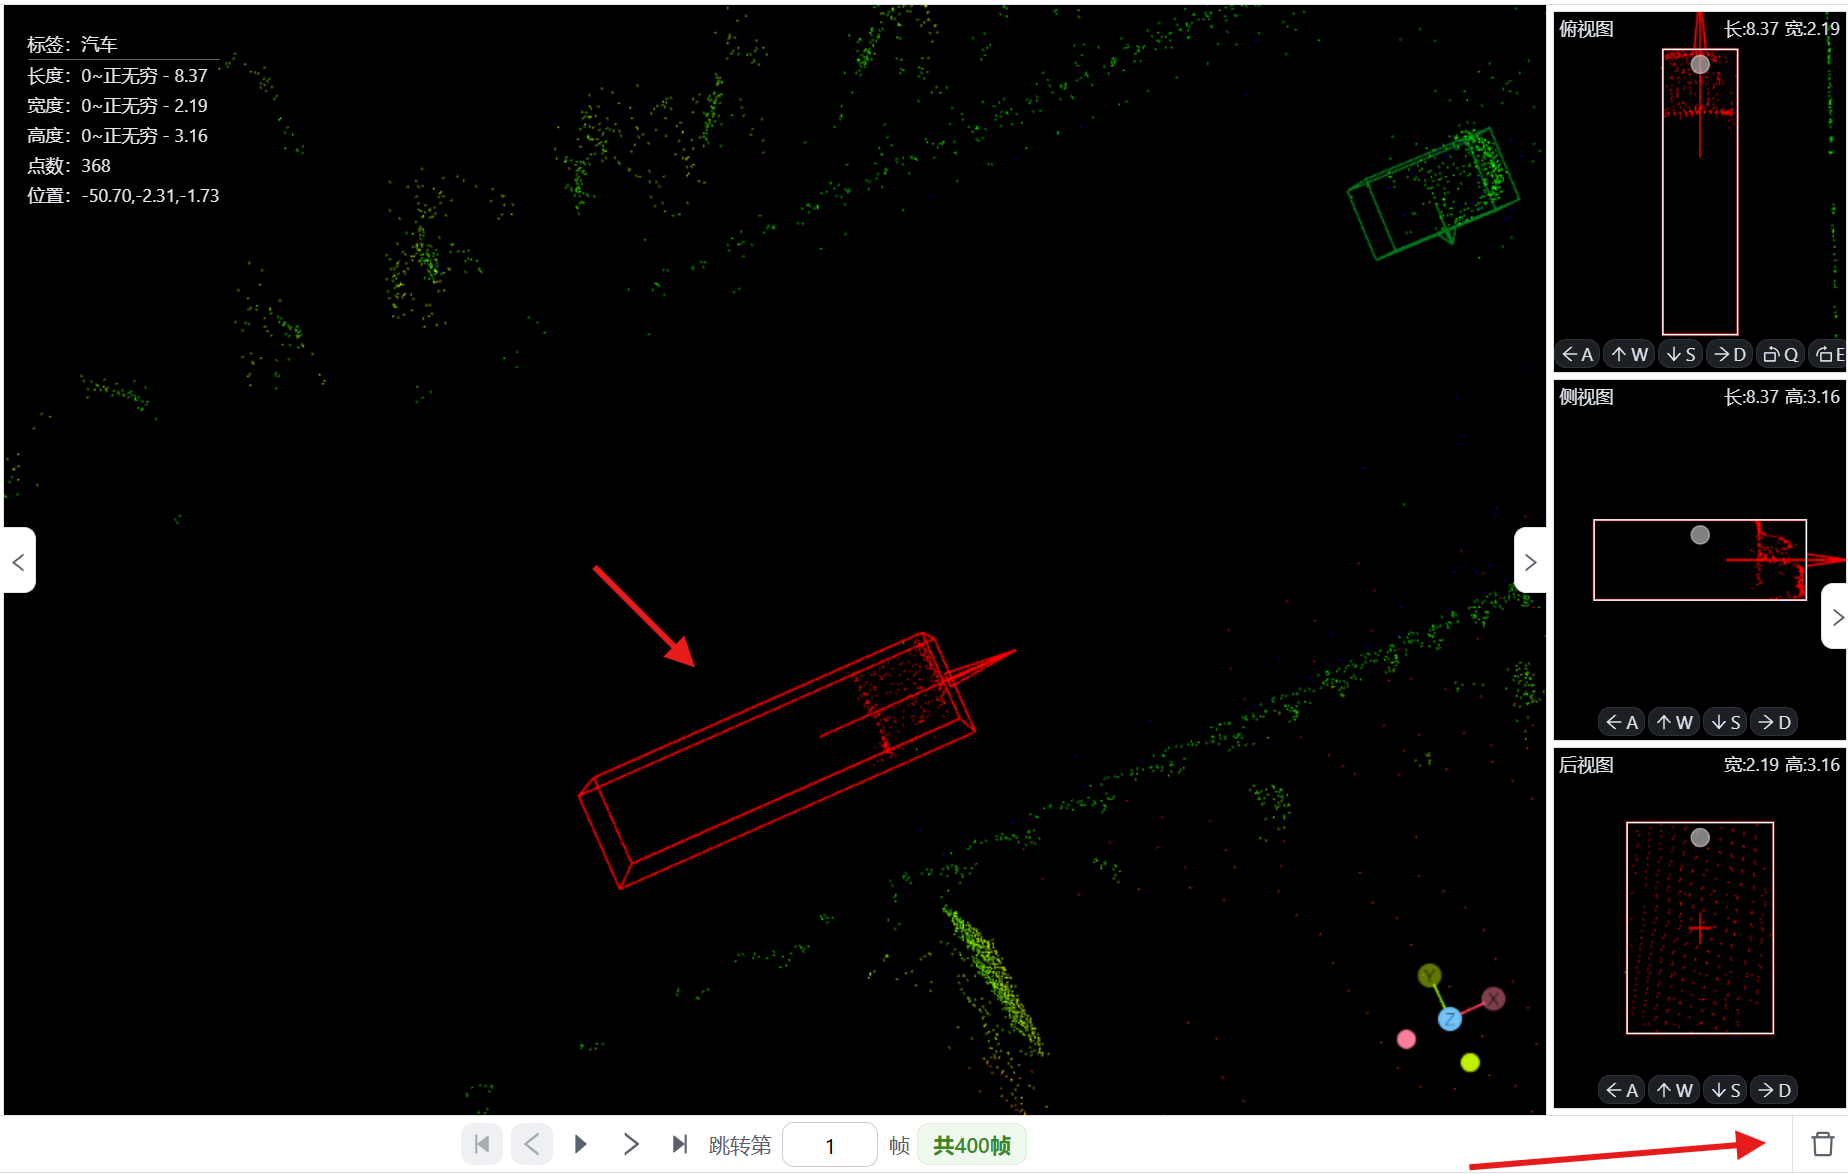Click the 后视图 panel title

tap(1586, 765)
